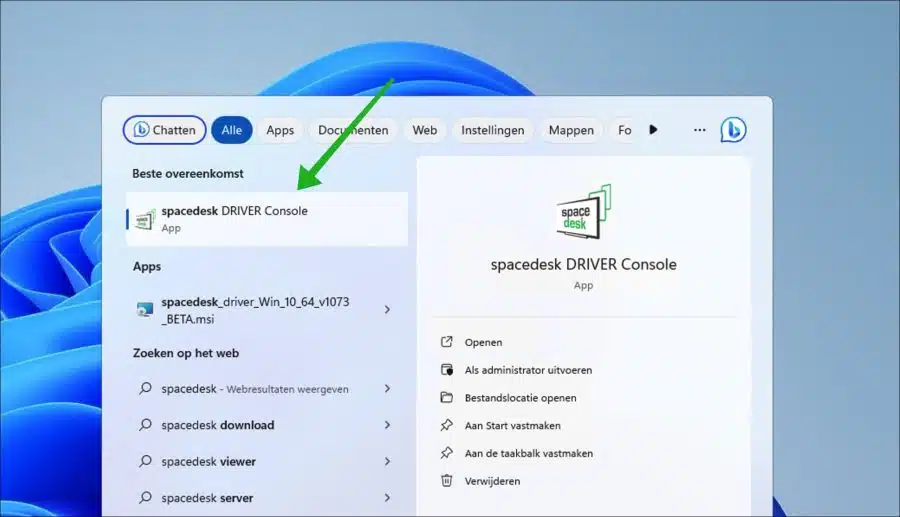This screenshot has width=900, height=517.
Task: Click Openen action
Action: click(483, 343)
